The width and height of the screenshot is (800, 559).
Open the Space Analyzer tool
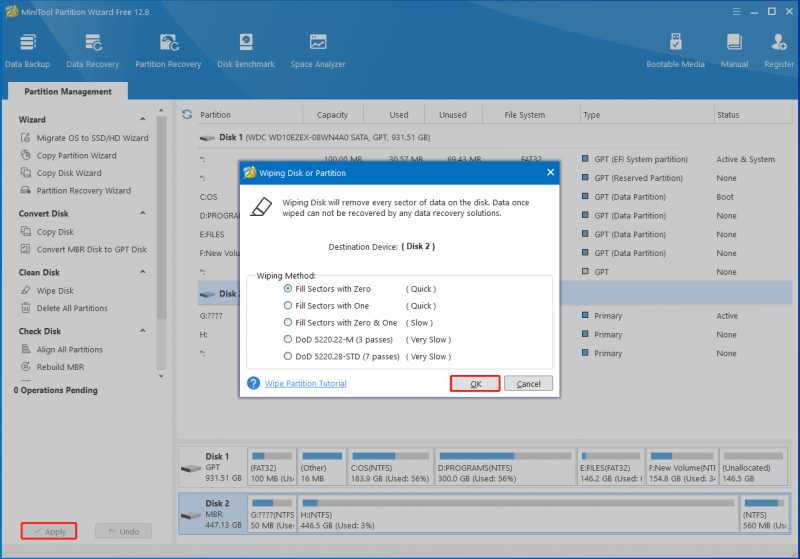(x=318, y=50)
